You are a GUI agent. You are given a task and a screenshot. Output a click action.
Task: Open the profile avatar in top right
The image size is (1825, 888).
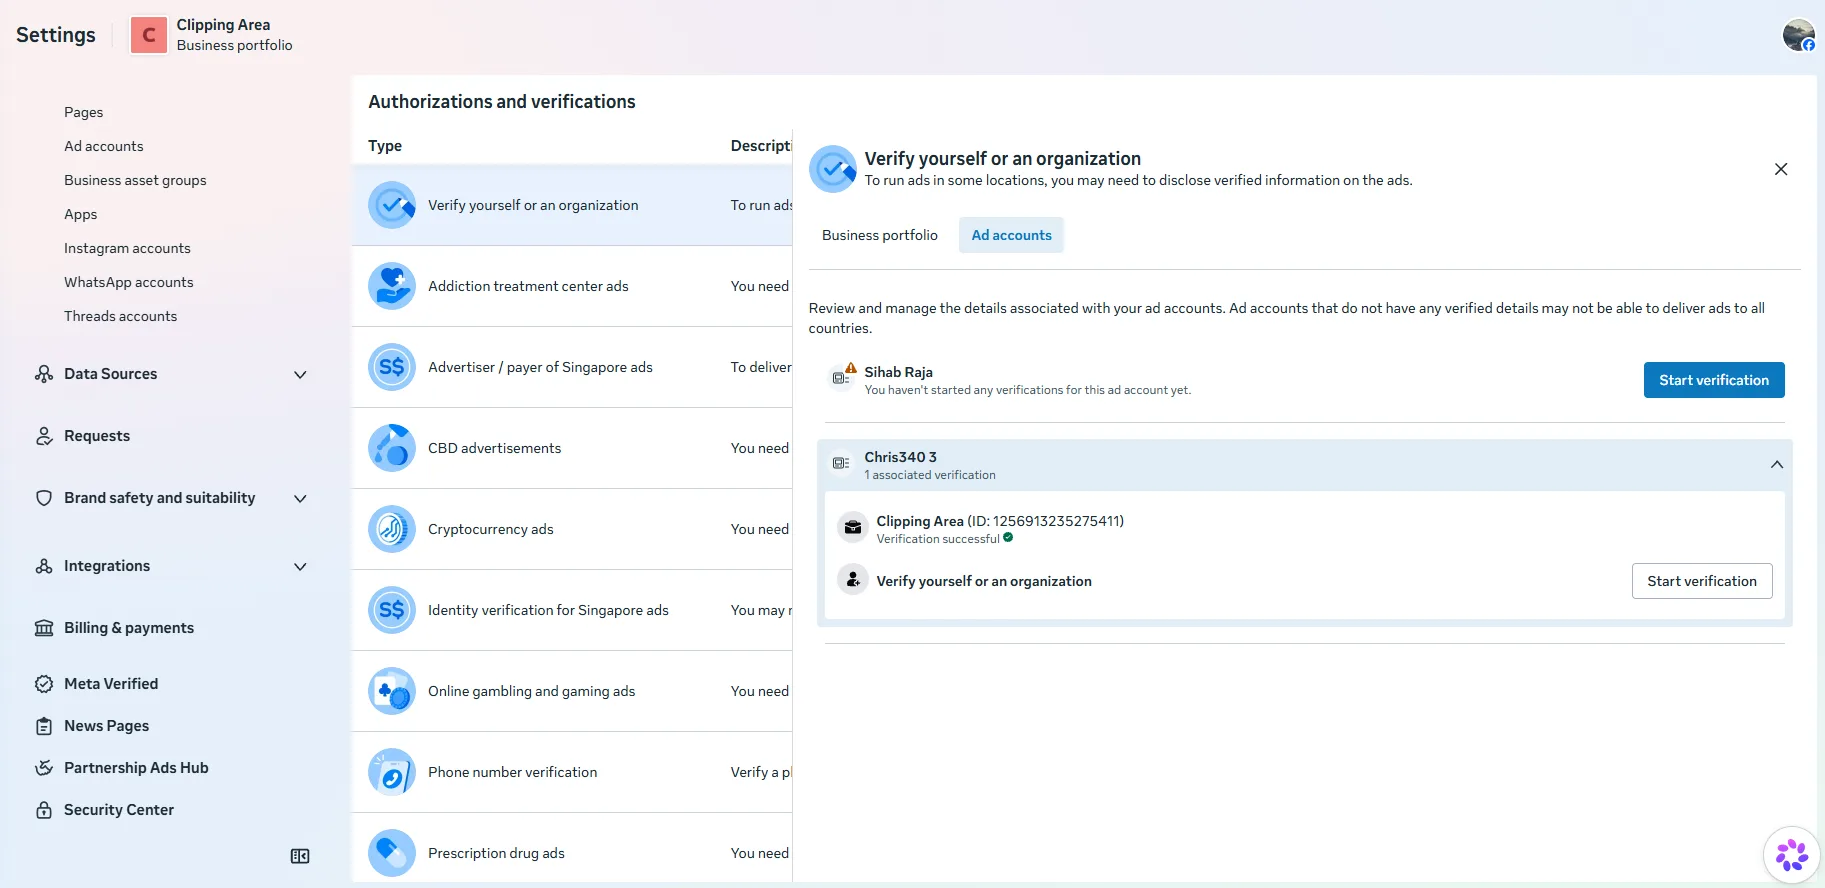click(1798, 35)
